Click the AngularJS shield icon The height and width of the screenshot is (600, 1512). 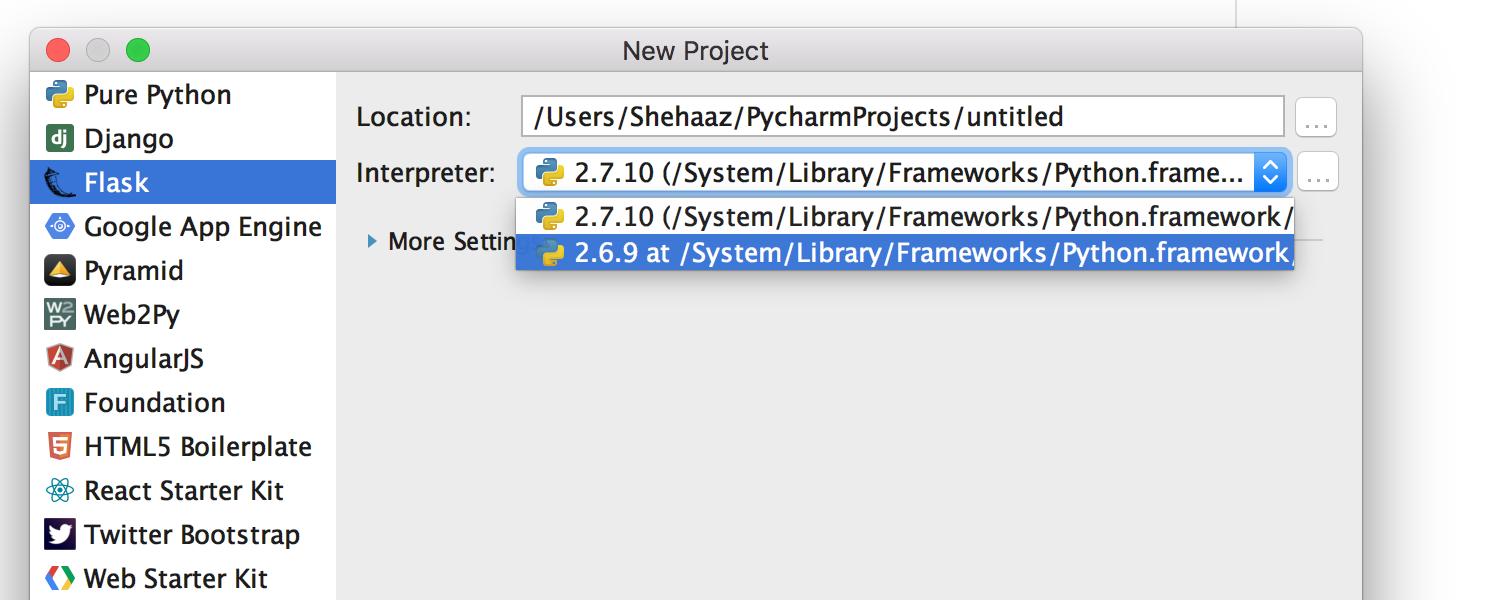pos(60,359)
